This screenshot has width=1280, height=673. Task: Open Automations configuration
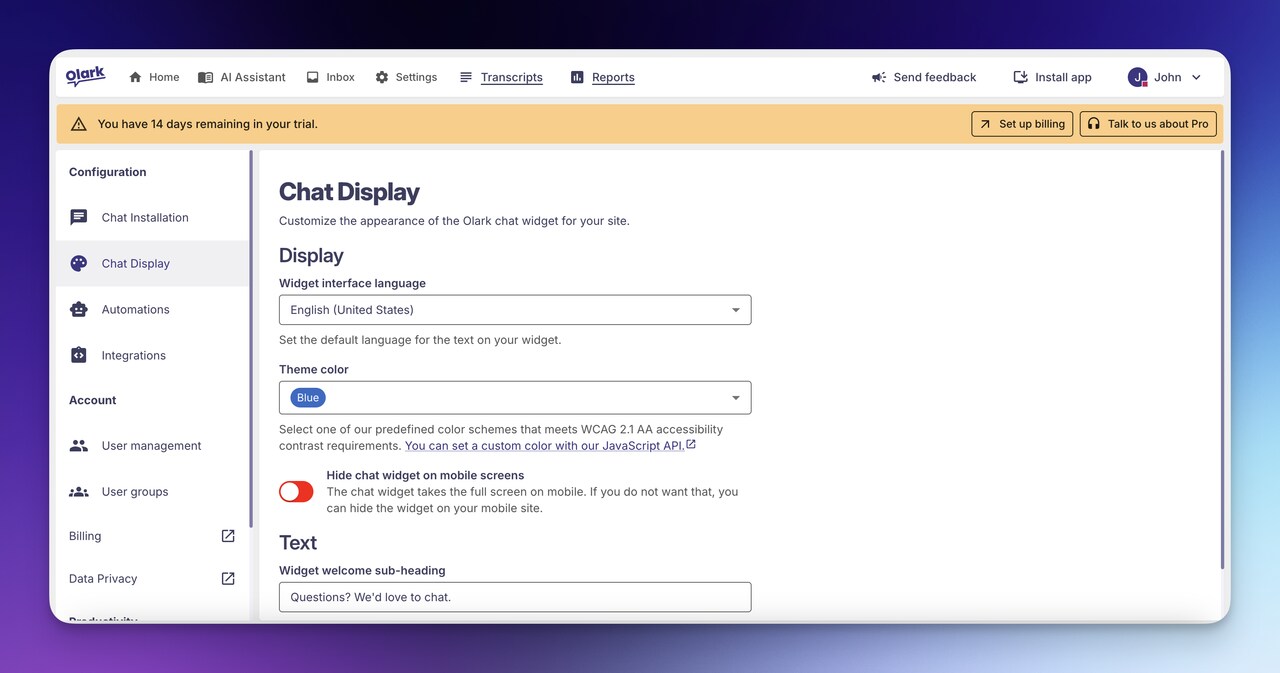[x=134, y=309]
